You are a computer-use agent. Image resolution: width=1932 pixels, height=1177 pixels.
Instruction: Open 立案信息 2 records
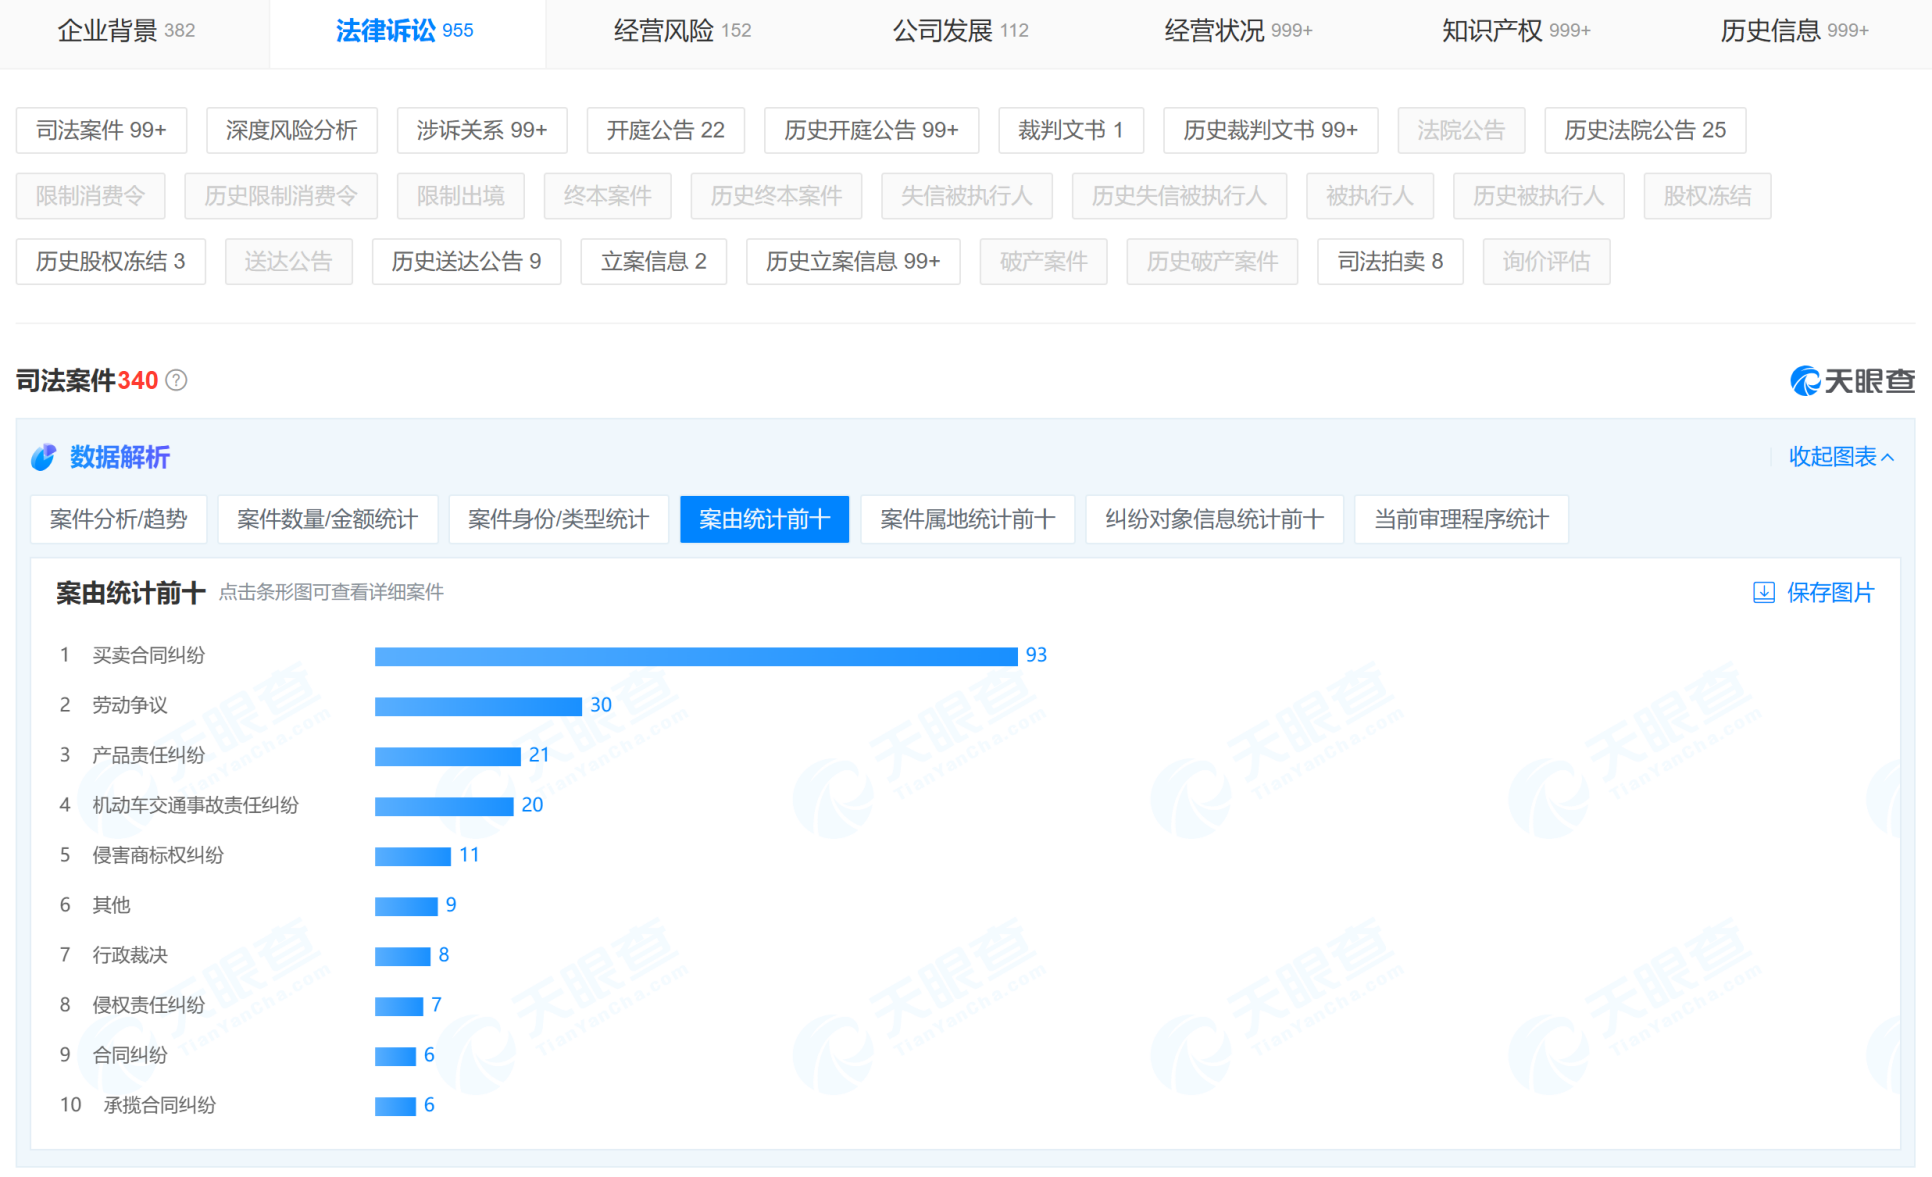[653, 261]
